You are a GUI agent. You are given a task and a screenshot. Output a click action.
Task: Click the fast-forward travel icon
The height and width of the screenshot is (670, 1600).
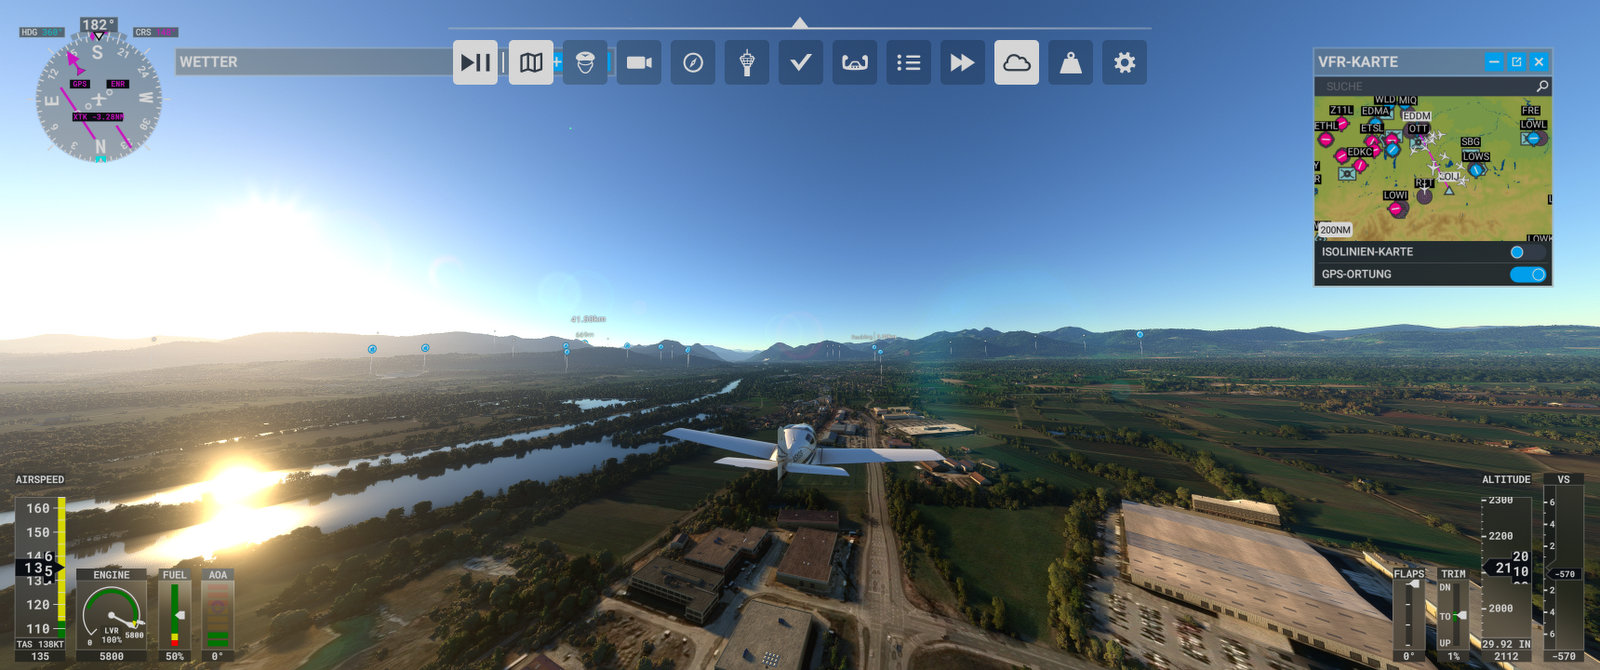[963, 63]
